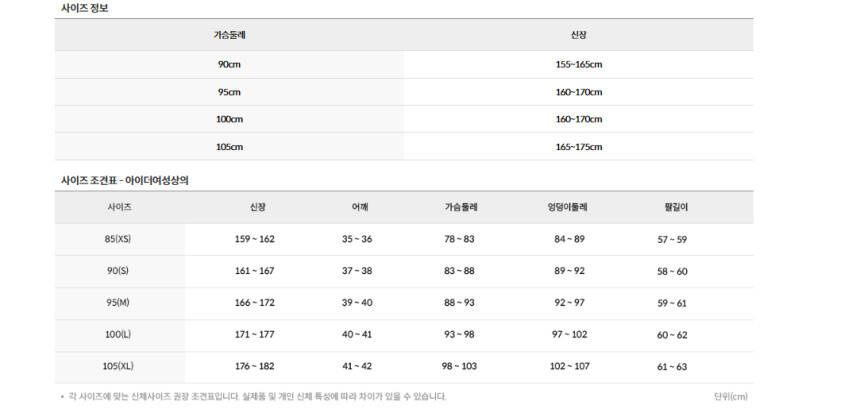Click the 어깨 column header
This screenshot has width=860, height=409.
click(359, 208)
